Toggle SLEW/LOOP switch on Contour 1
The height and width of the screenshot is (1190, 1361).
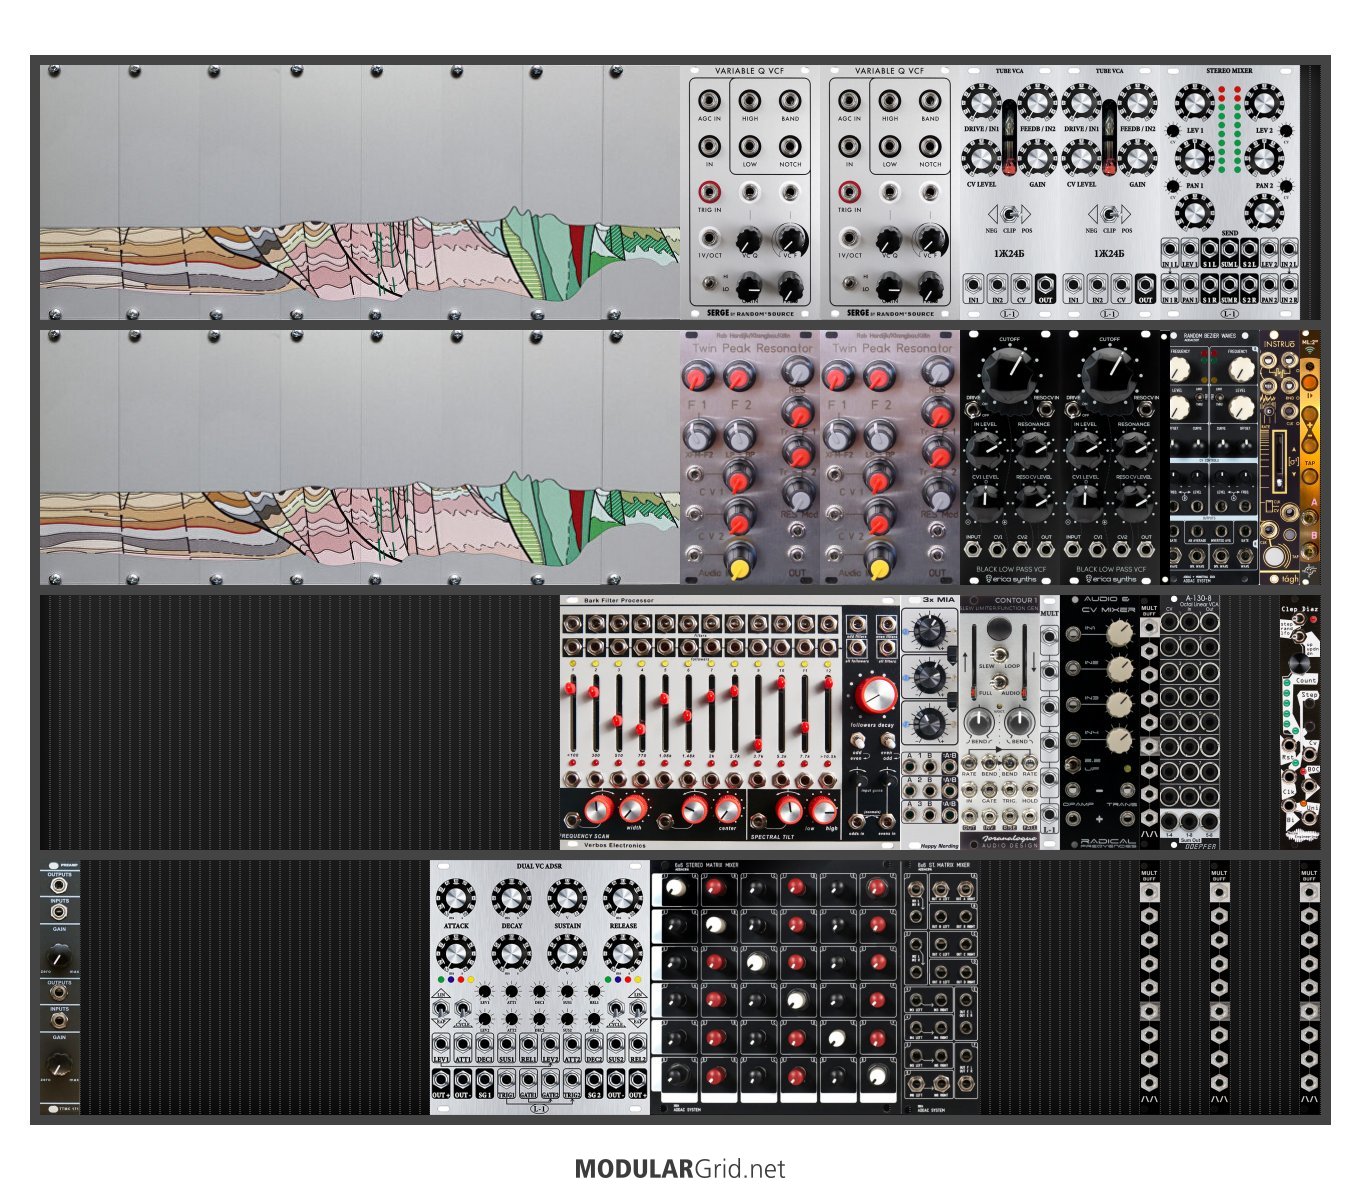click(x=1000, y=655)
